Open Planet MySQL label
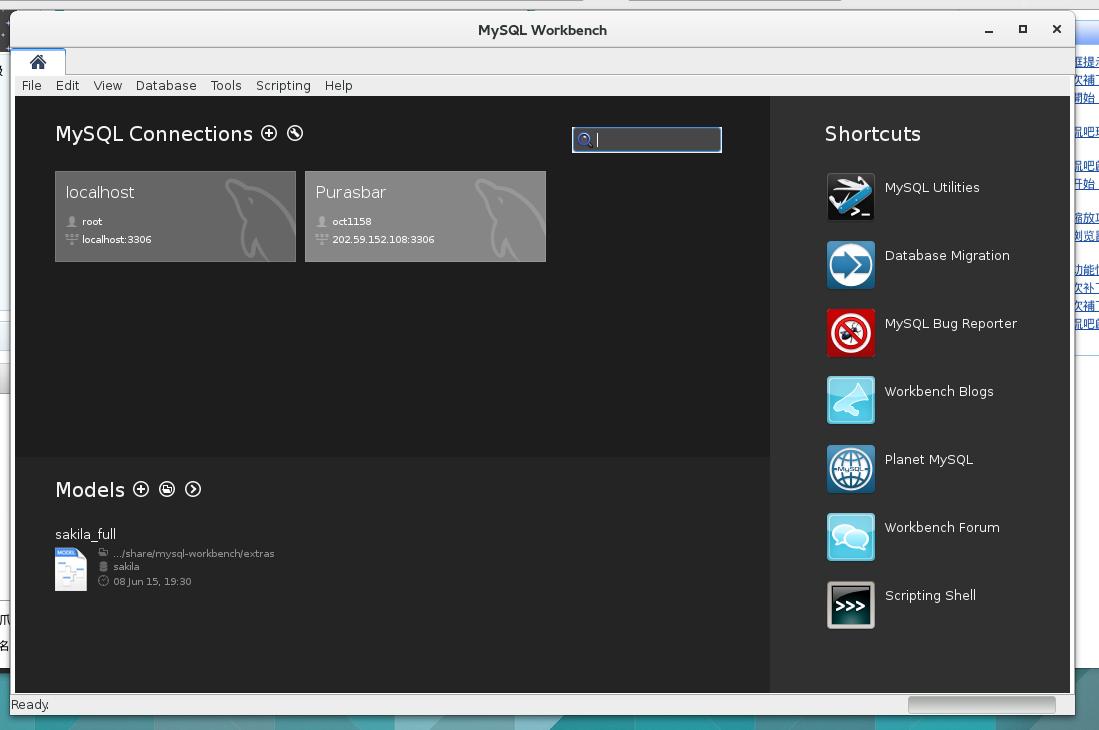The image size is (1099, 730). coord(929,459)
